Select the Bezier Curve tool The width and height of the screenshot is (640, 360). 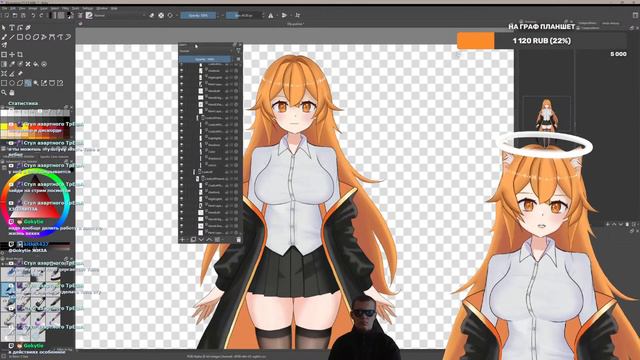[52, 37]
